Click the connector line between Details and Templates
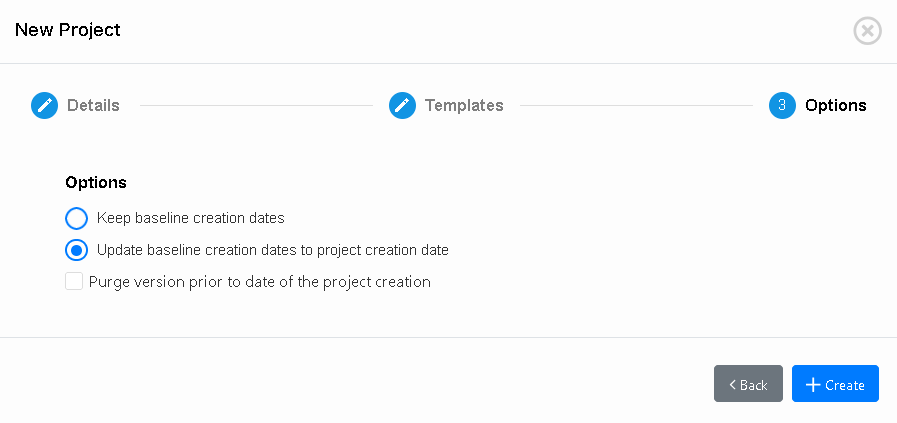 256,105
